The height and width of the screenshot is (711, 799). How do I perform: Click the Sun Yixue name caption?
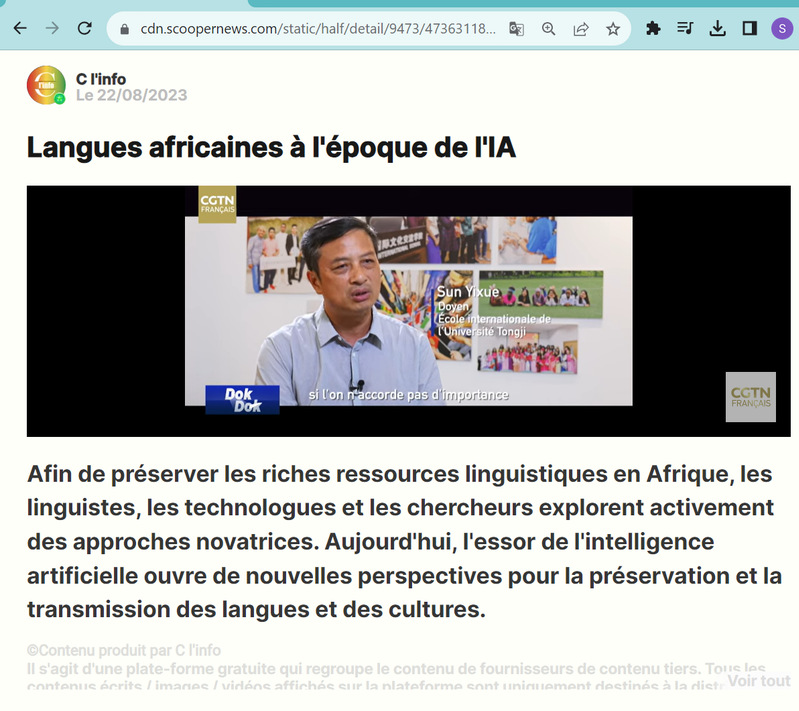coord(468,292)
